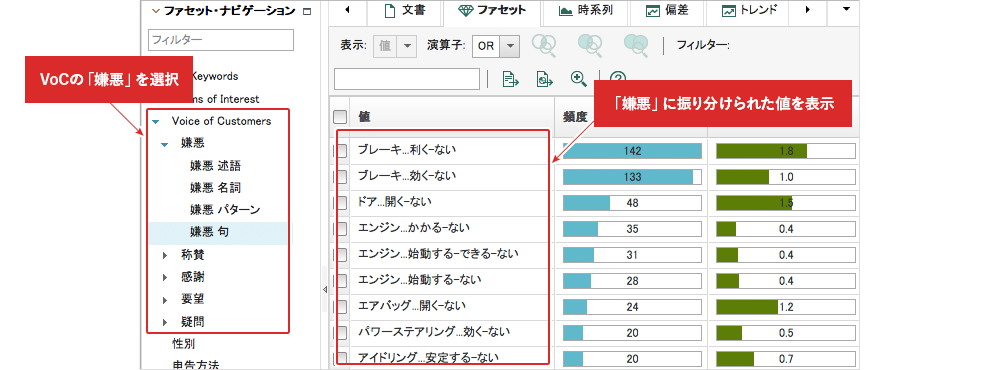
Task: Check the エンジン...始動する-できる-ない row checkbox
Action: click(x=342, y=255)
